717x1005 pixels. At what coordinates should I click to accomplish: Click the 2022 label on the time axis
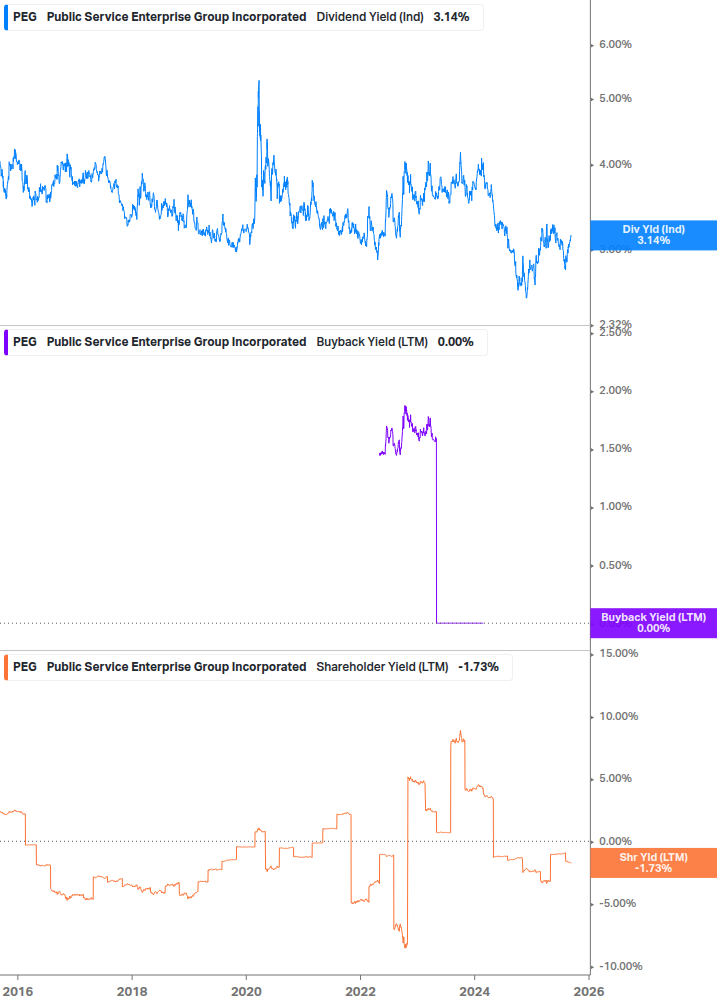pos(361,992)
